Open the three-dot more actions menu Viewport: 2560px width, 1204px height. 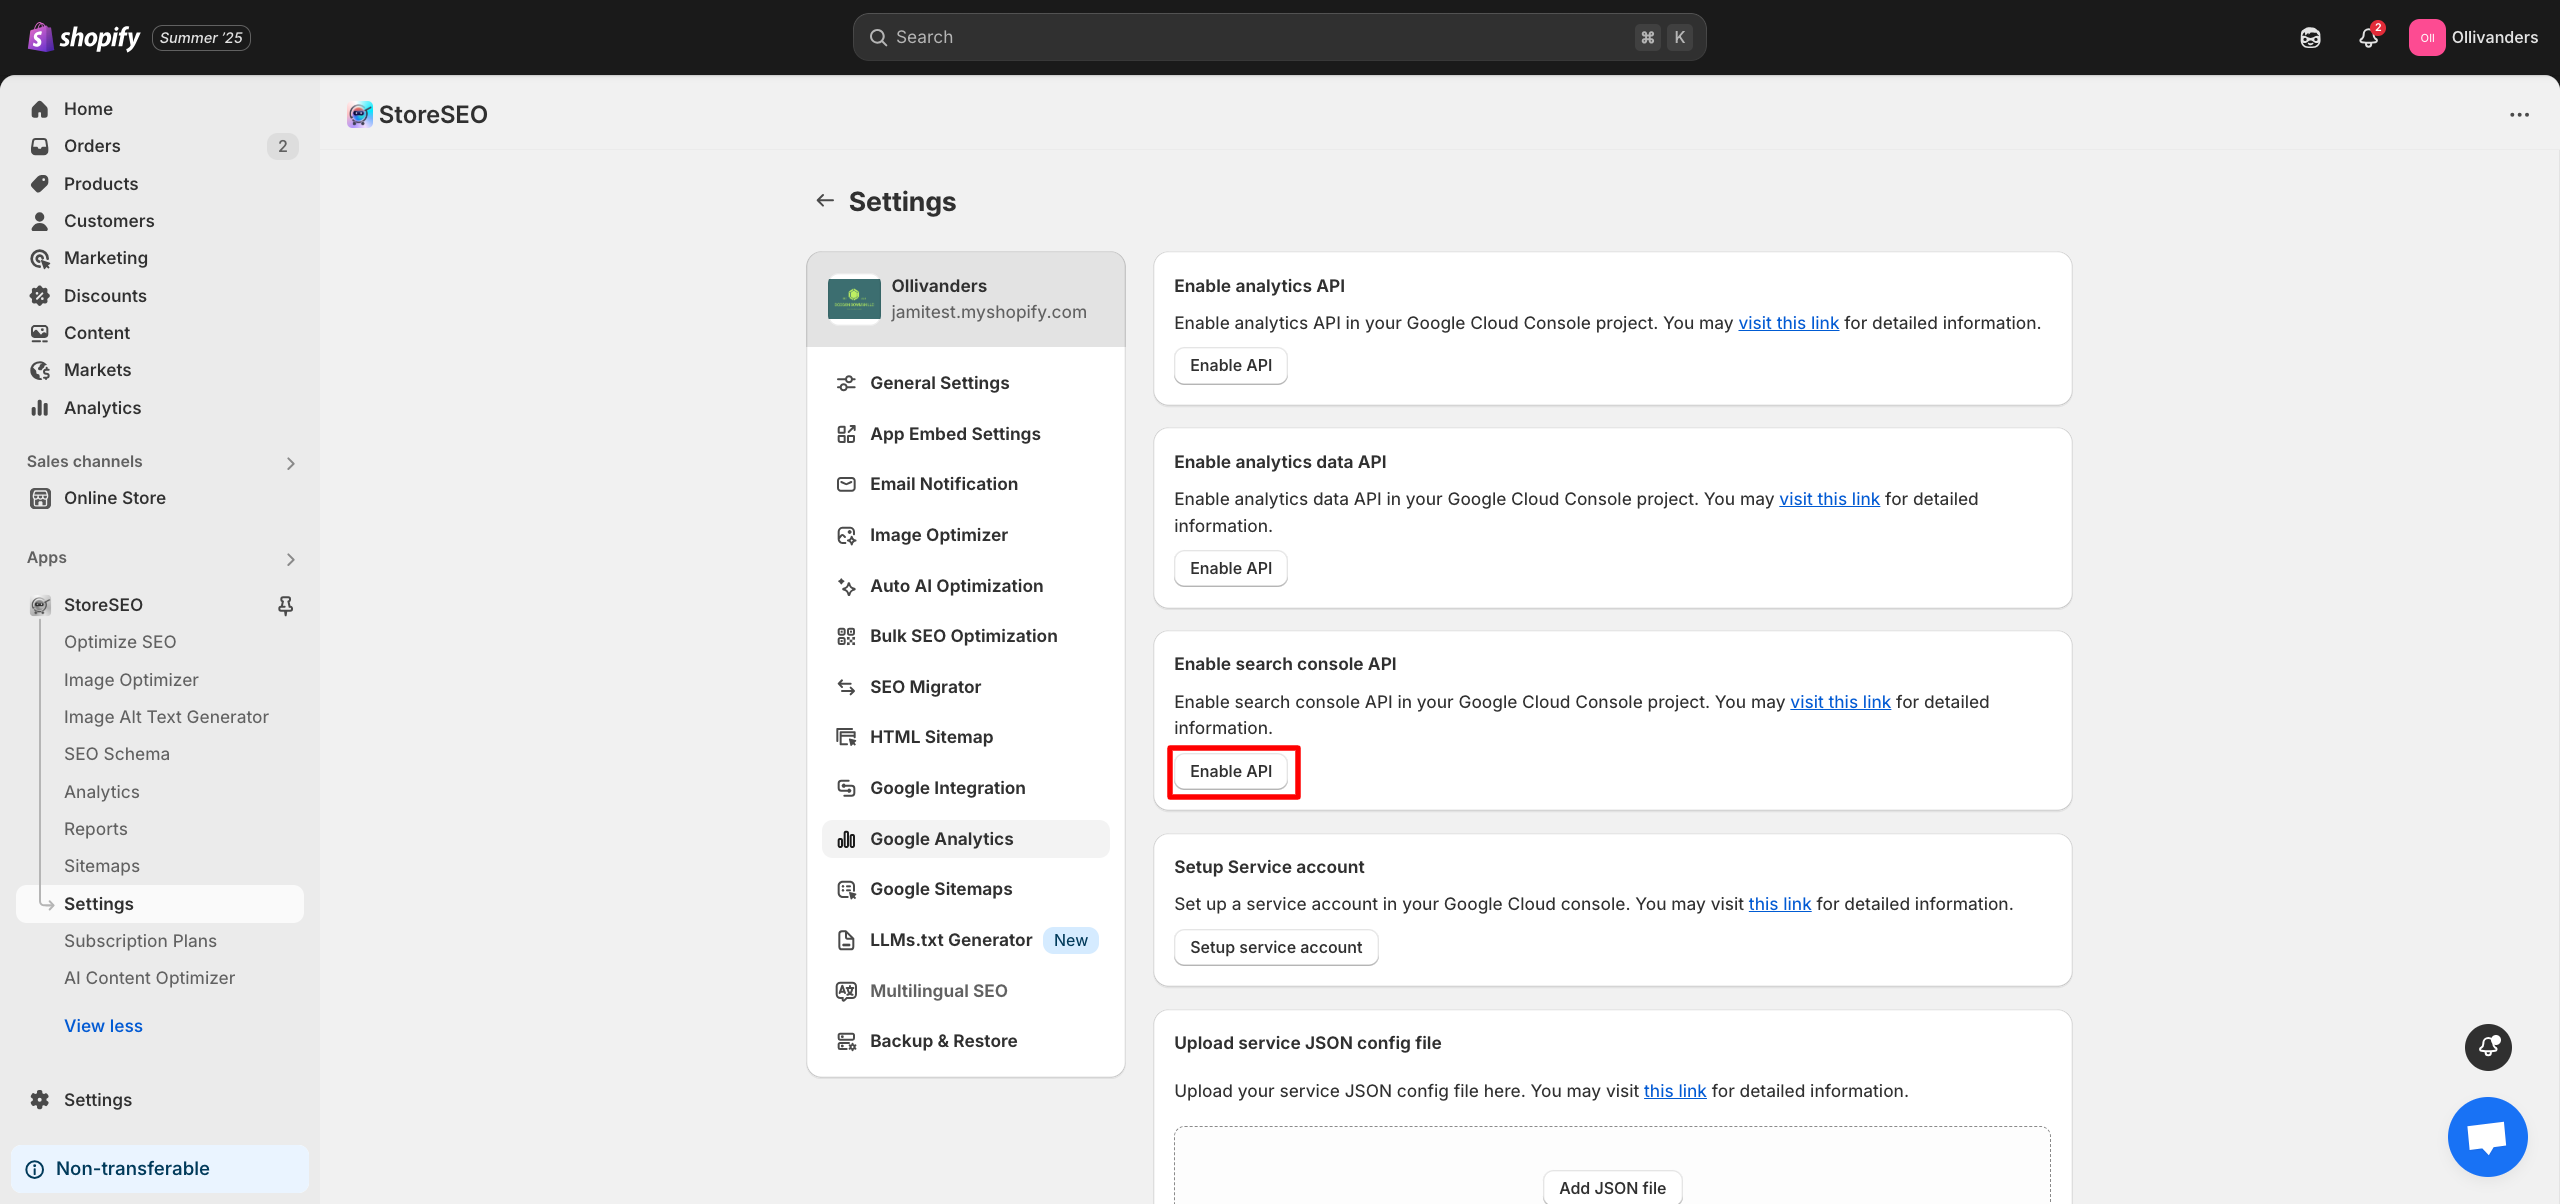pos(2519,115)
